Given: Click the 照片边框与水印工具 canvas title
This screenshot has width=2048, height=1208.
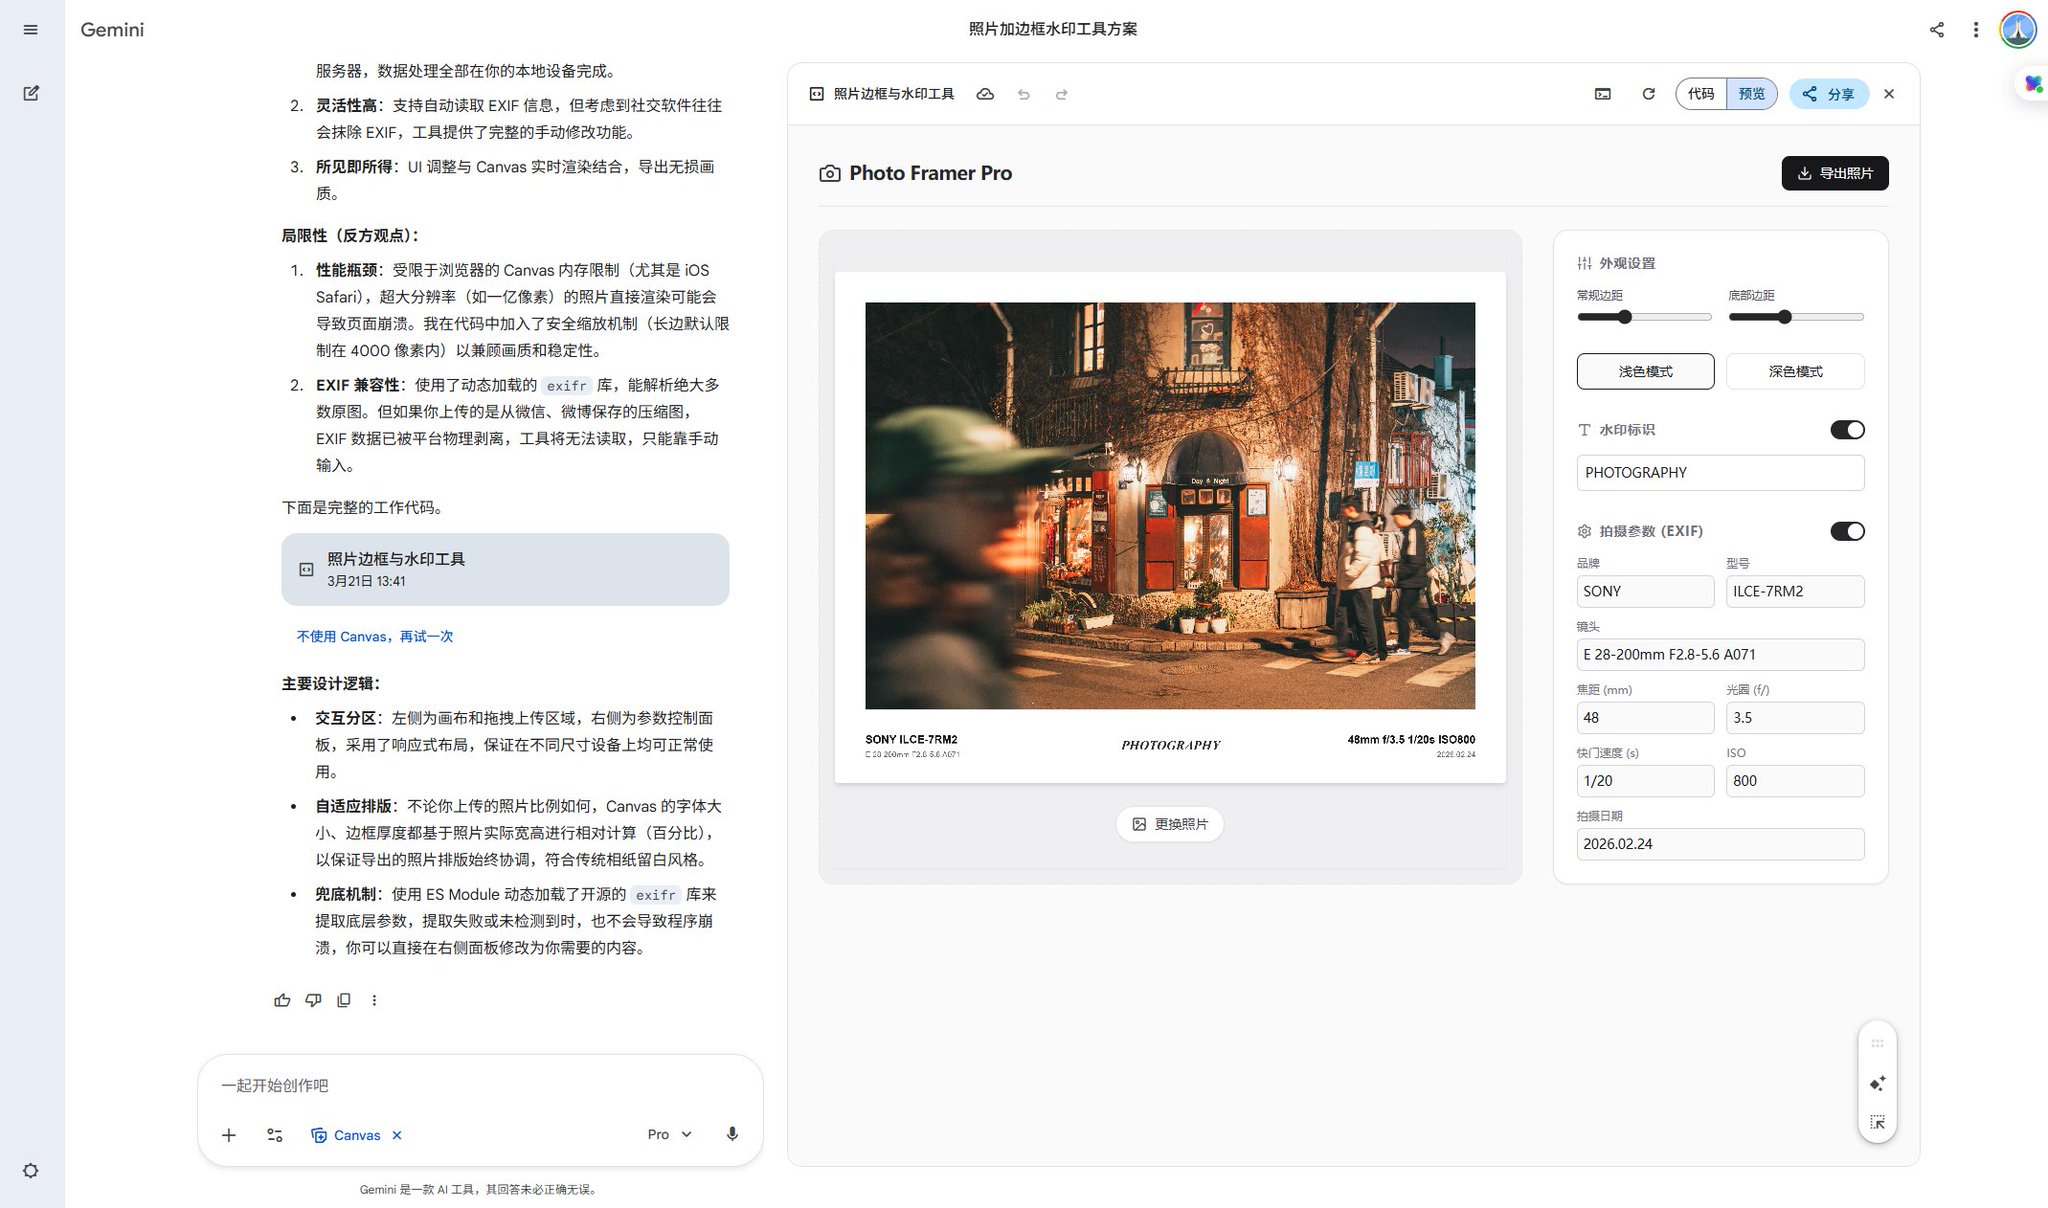Looking at the screenshot, I should coord(893,94).
